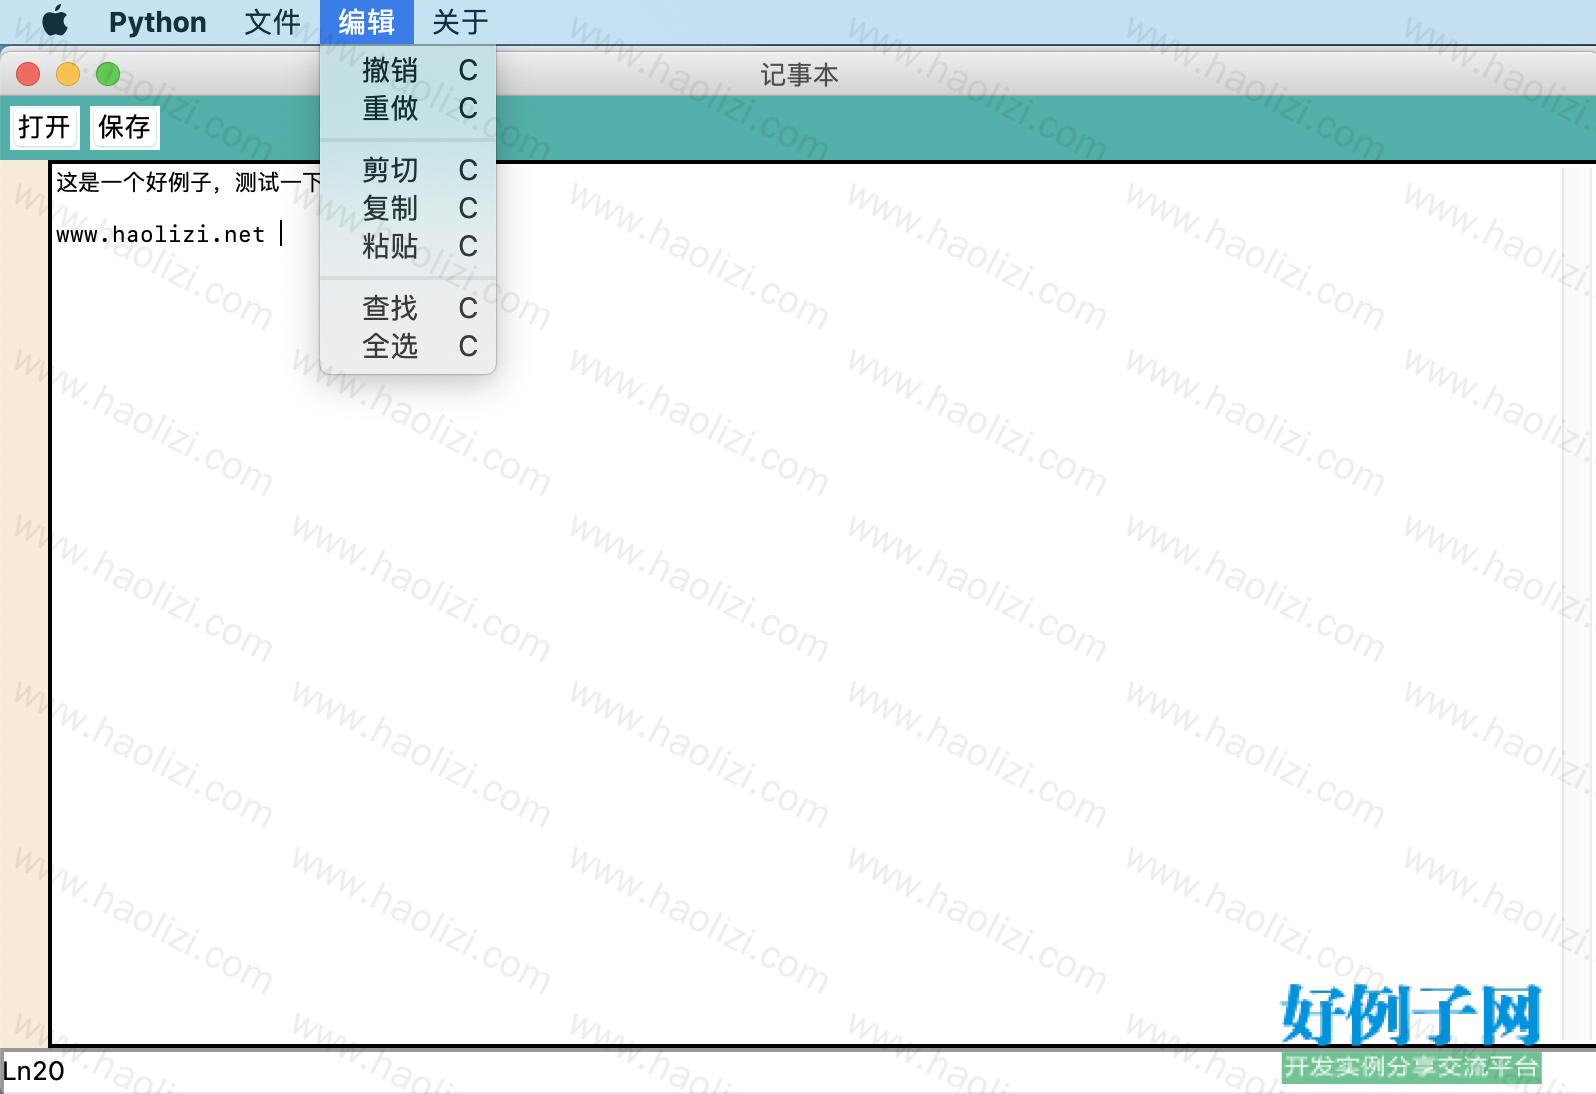
Task: Close the open 编辑 menu
Action: (x=366, y=22)
